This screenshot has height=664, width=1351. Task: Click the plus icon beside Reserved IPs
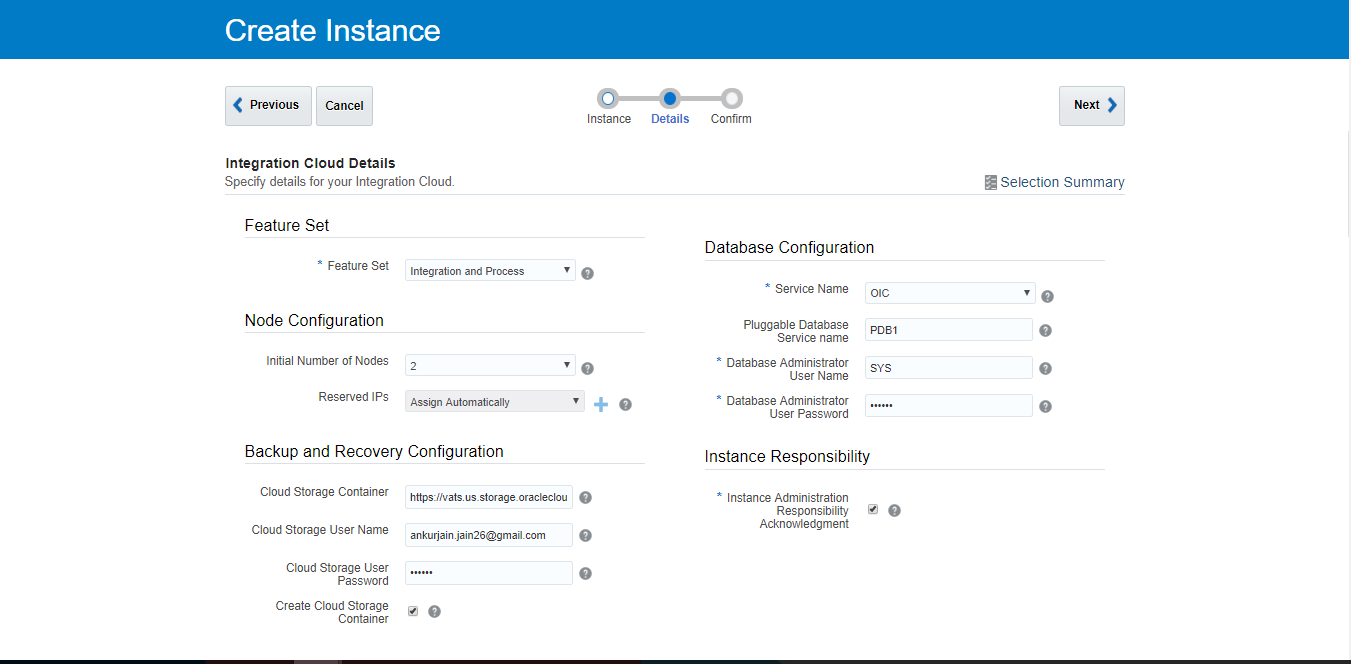601,403
